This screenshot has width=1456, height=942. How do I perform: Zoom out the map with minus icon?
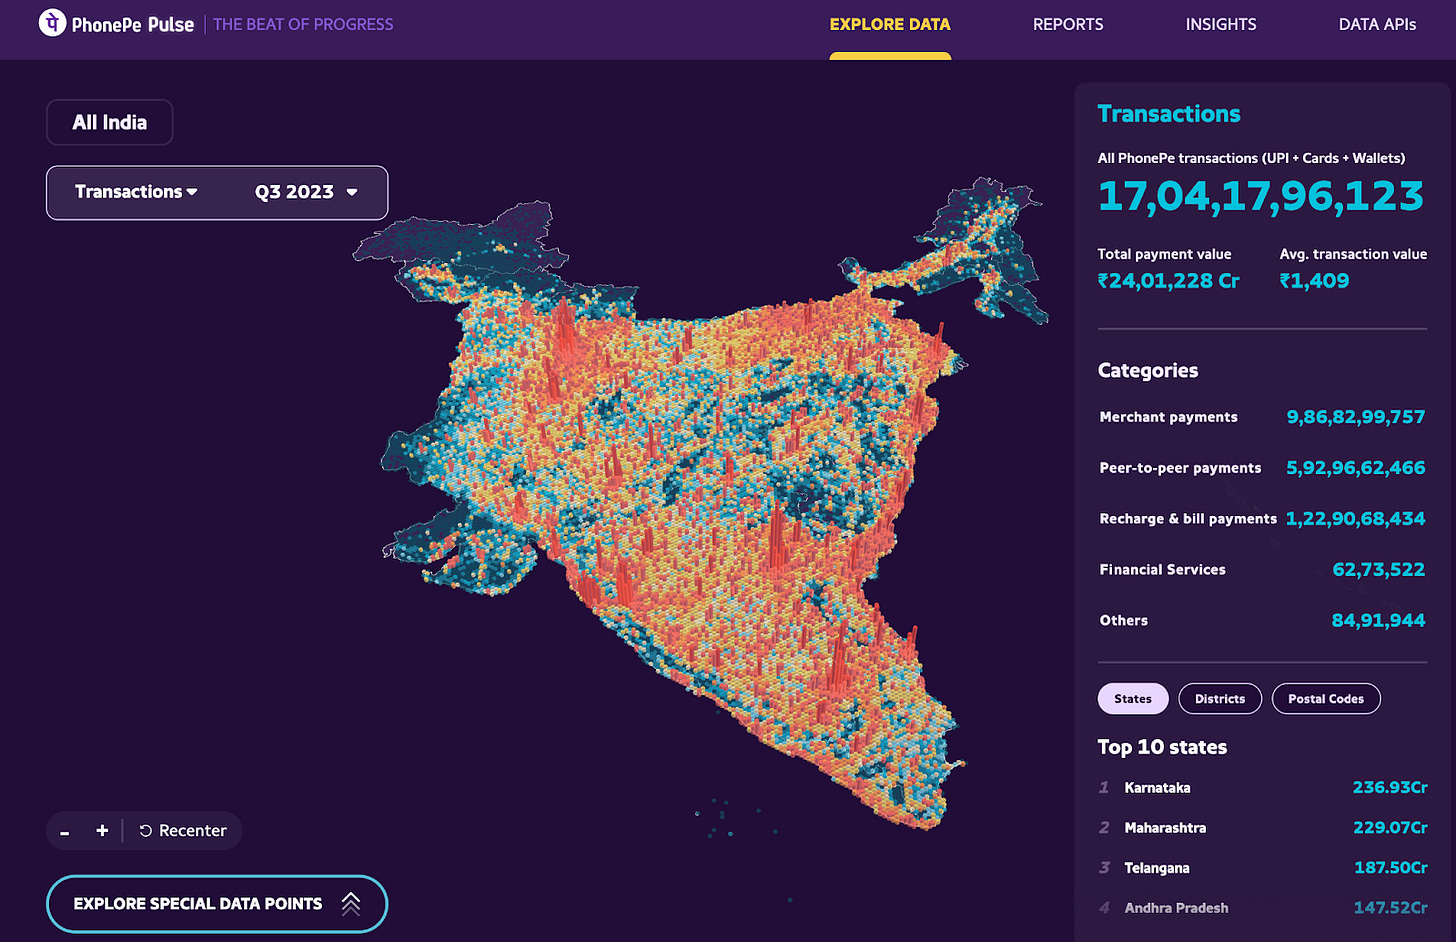(x=65, y=831)
